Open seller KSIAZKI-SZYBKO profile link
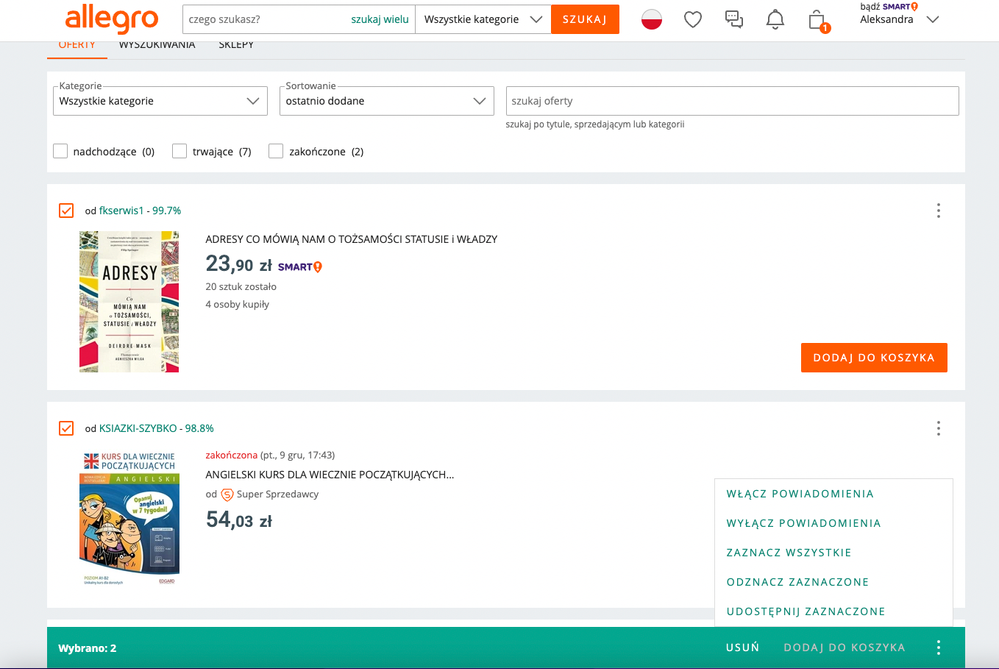Viewport: 999px width, 669px height. 138,428
